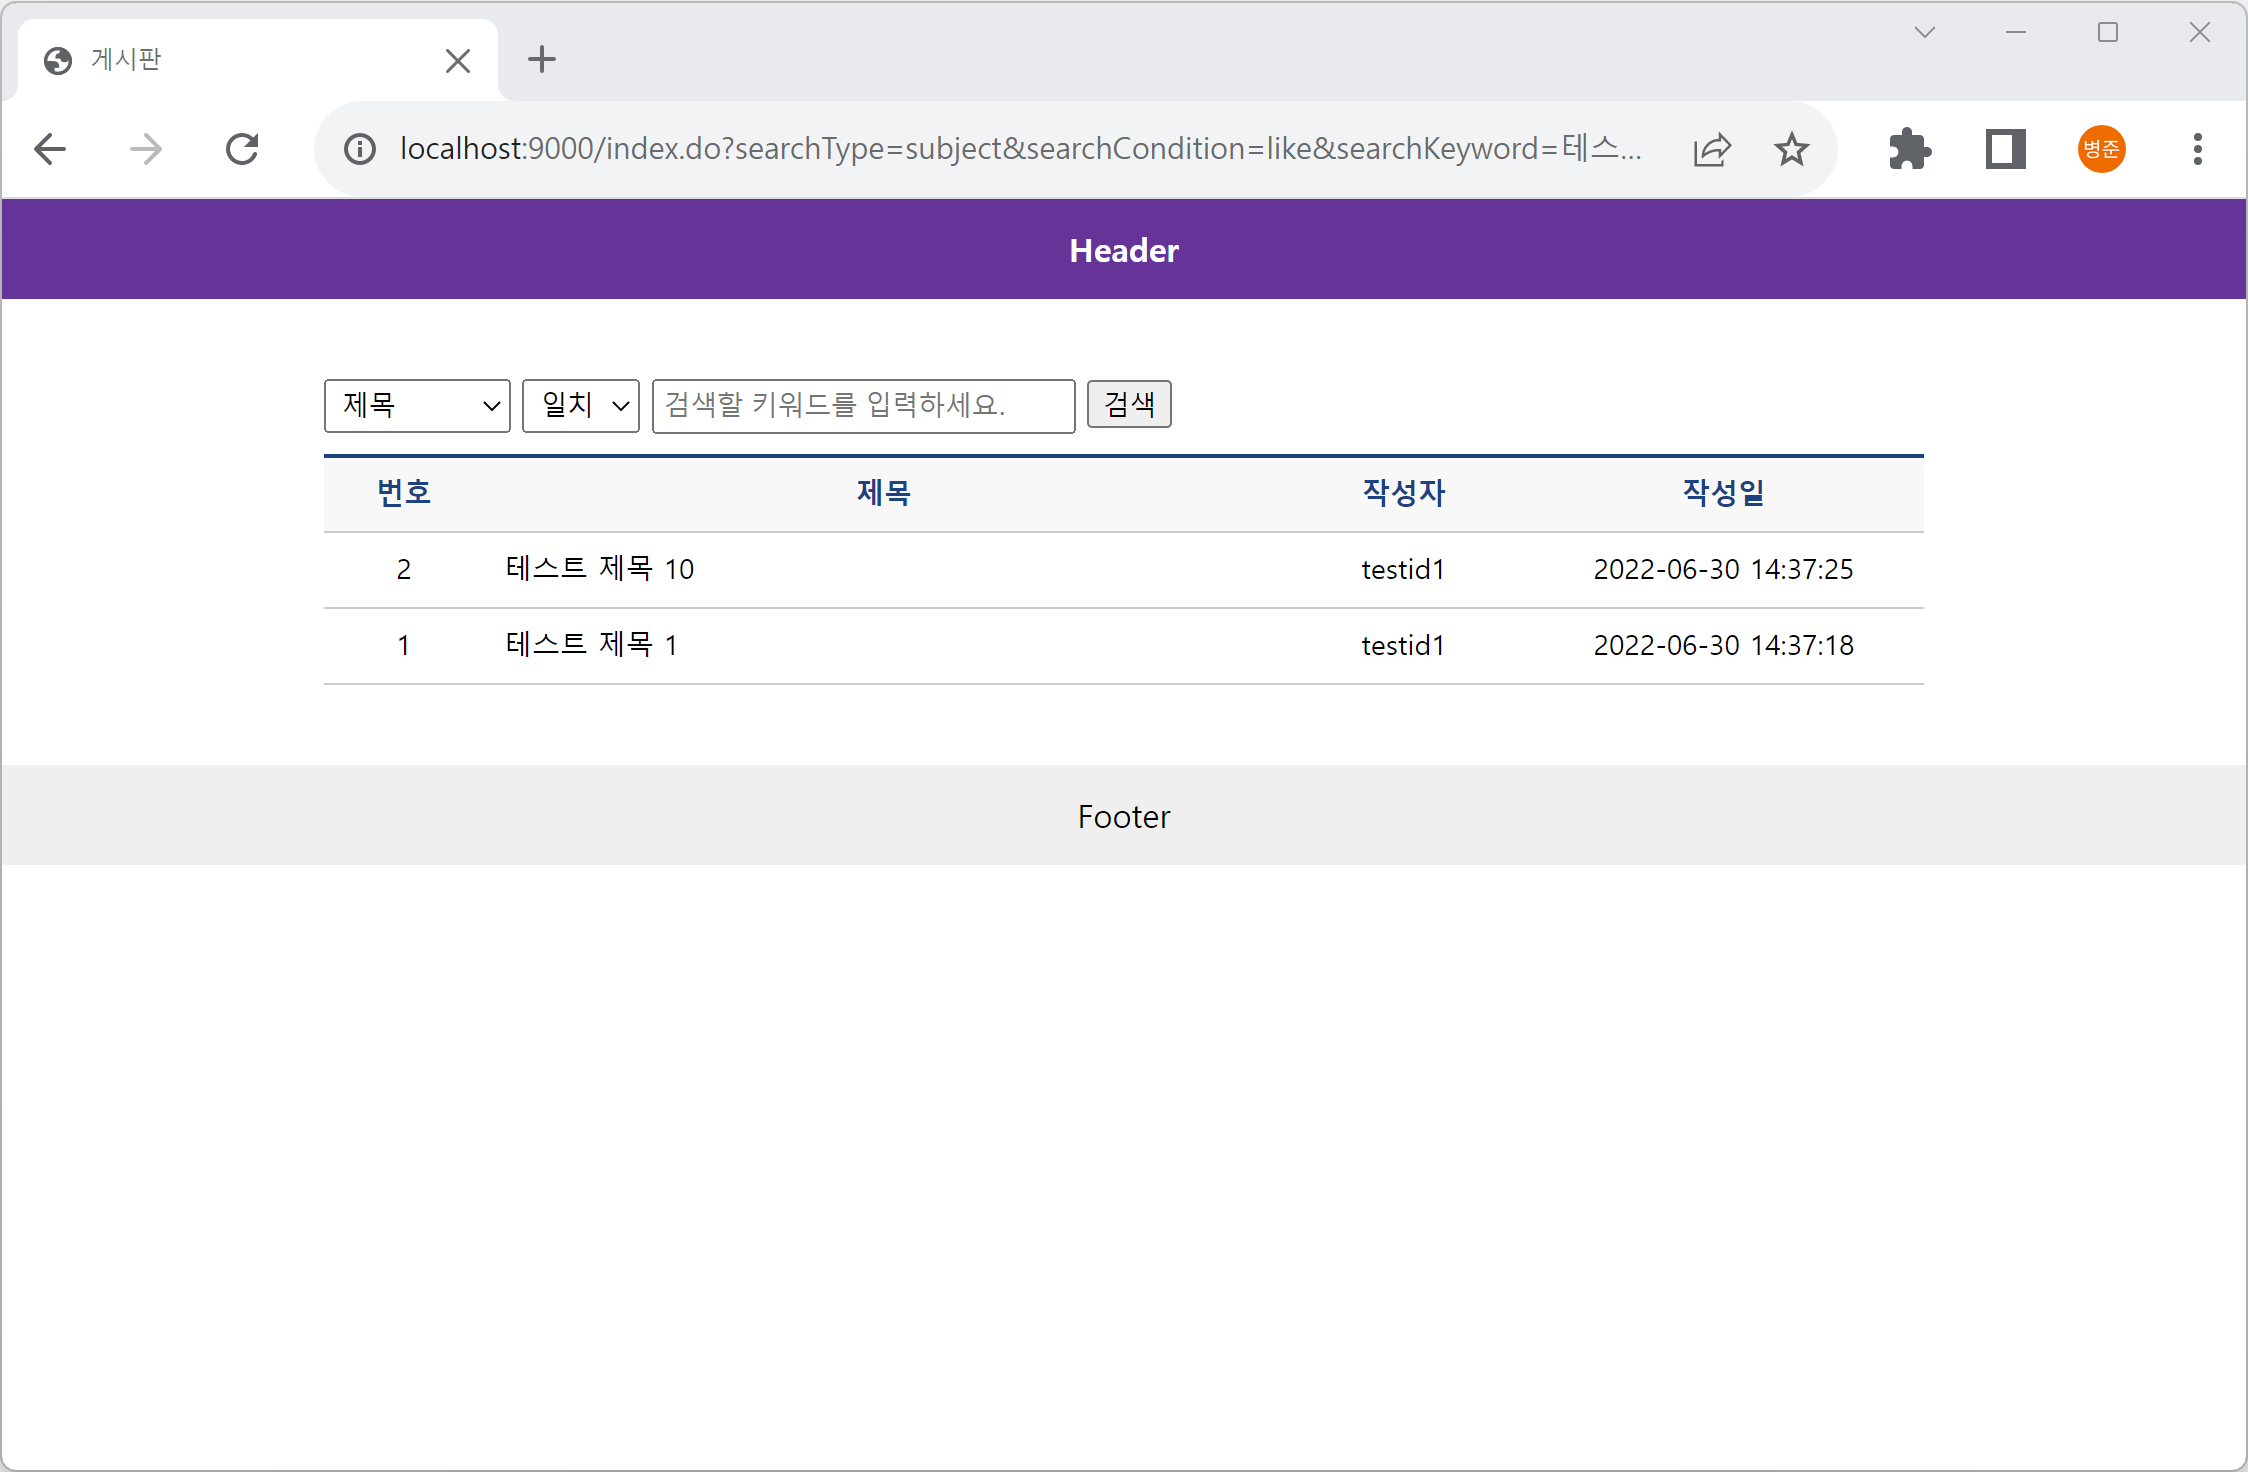
Task: Open post 테스트 제목 10
Action: point(600,570)
